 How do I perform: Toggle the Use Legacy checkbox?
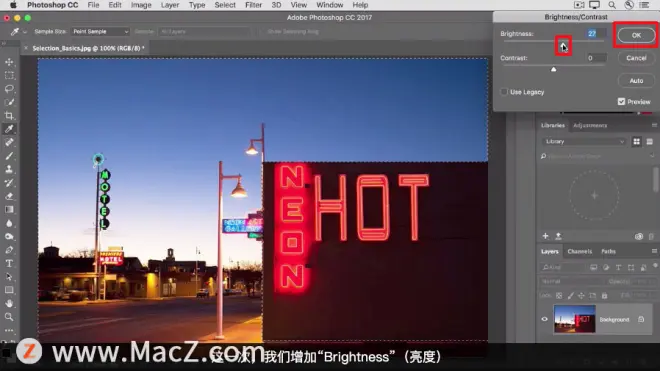point(504,92)
